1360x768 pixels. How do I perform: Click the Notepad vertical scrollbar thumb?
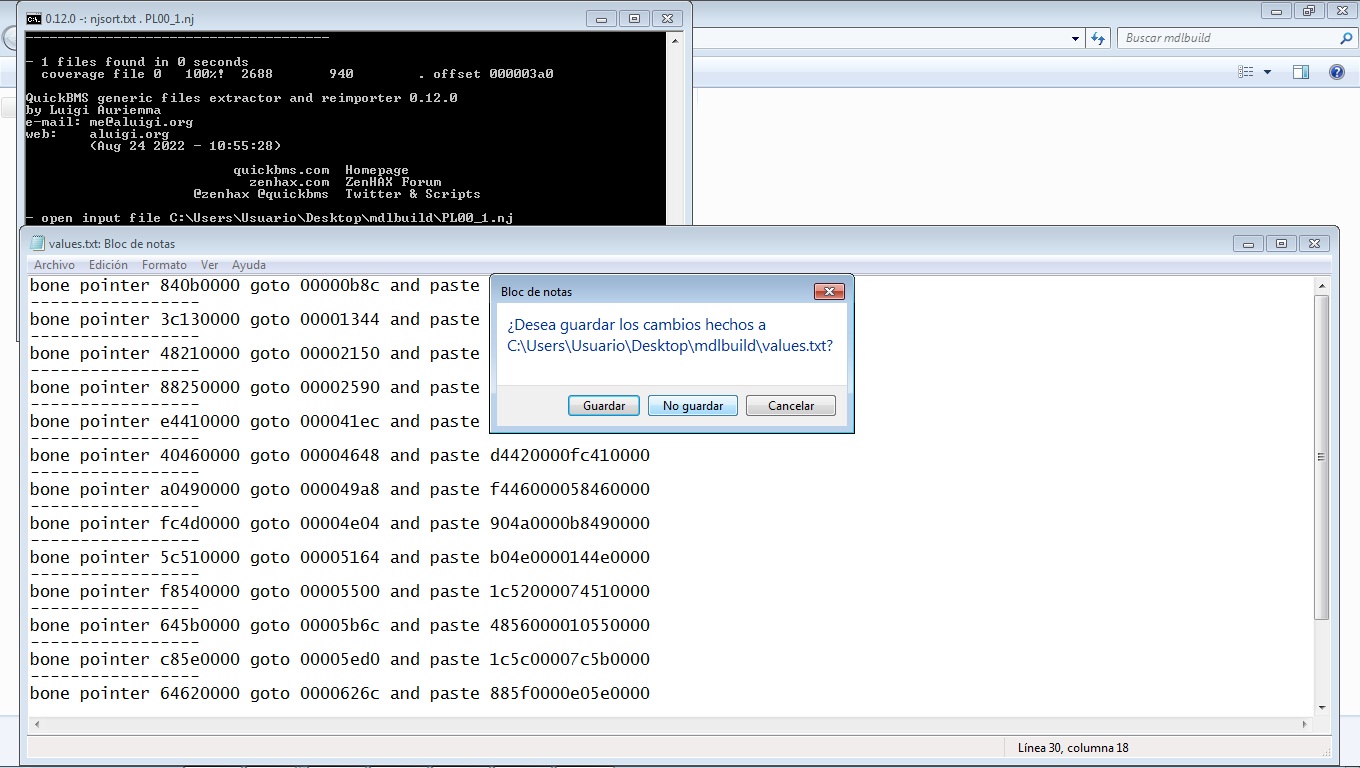(x=1322, y=457)
